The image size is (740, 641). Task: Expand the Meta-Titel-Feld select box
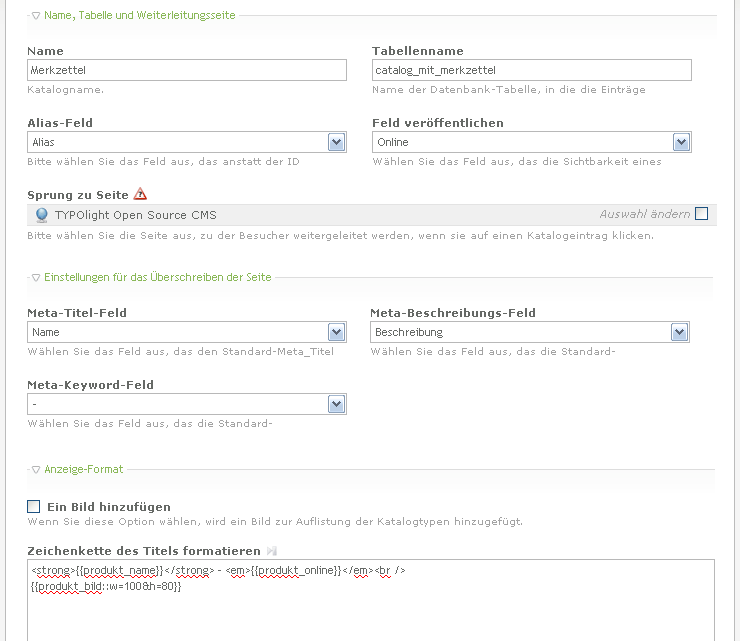[x=336, y=332]
